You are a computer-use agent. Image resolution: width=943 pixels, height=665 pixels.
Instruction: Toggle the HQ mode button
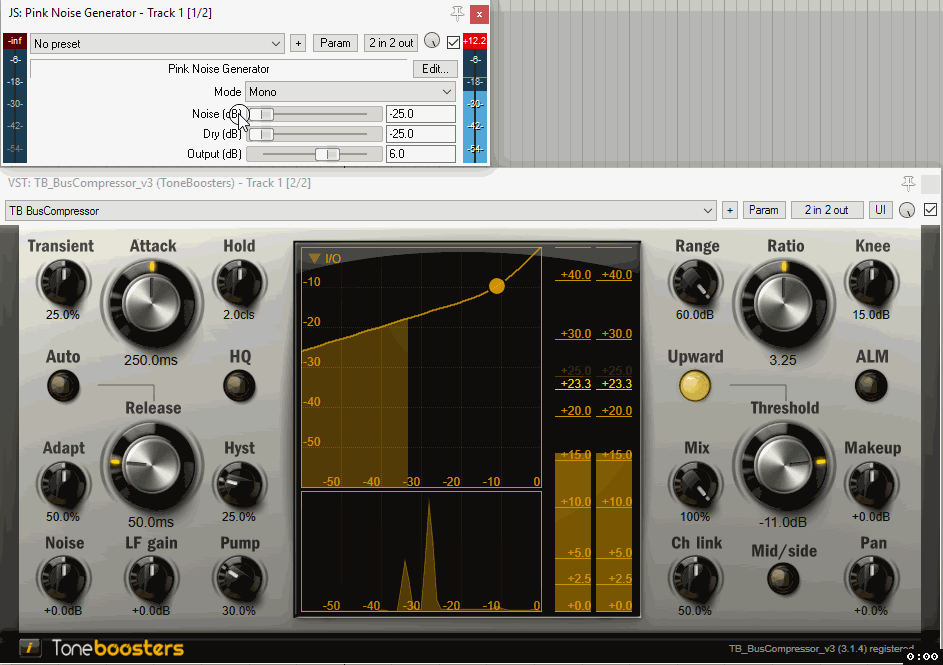click(239, 385)
